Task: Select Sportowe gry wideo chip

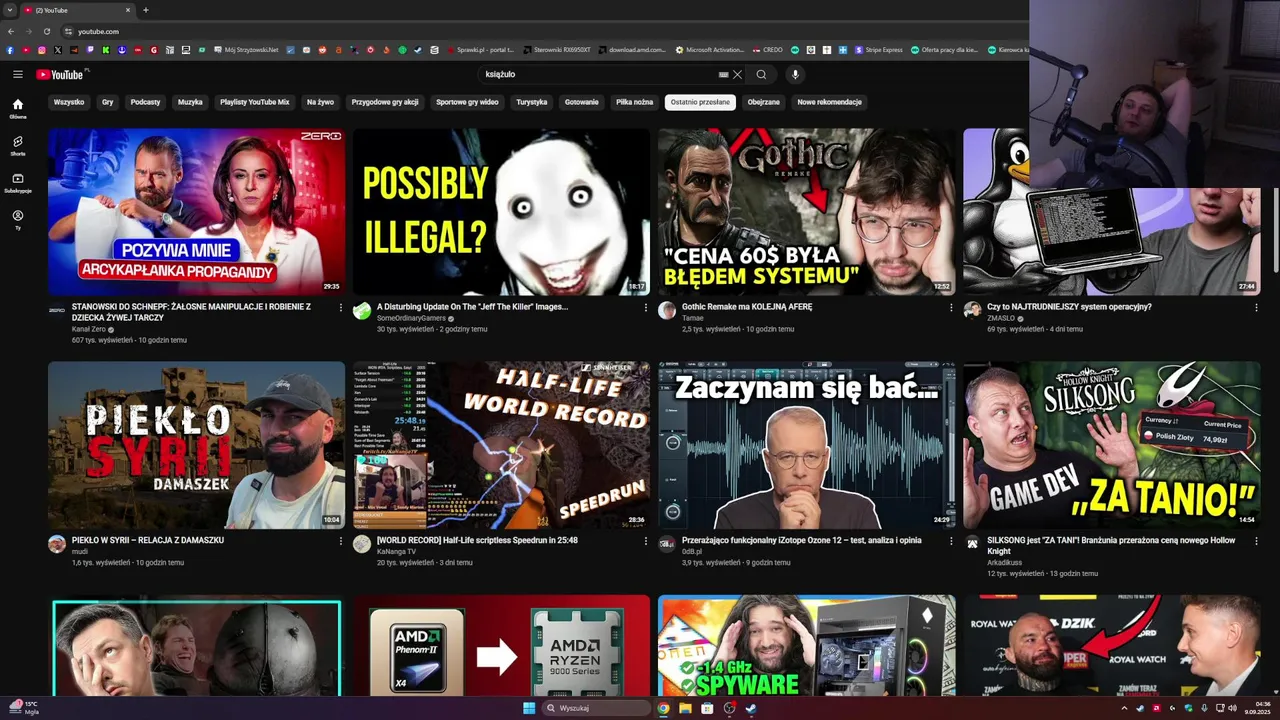Action: (467, 102)
